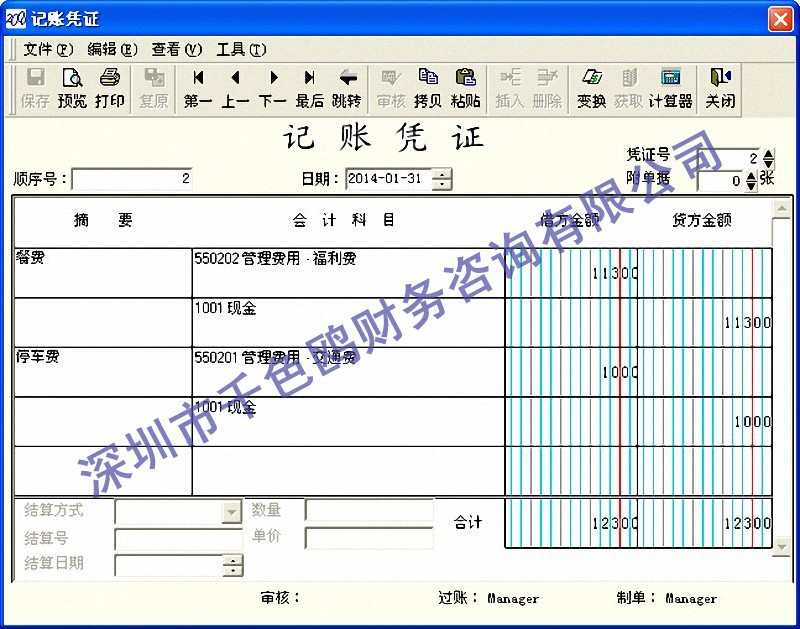The image size is (800, 629).
Task: Open the 计算器 calculator
Action: pyautogui.click(x=670, y=88)
